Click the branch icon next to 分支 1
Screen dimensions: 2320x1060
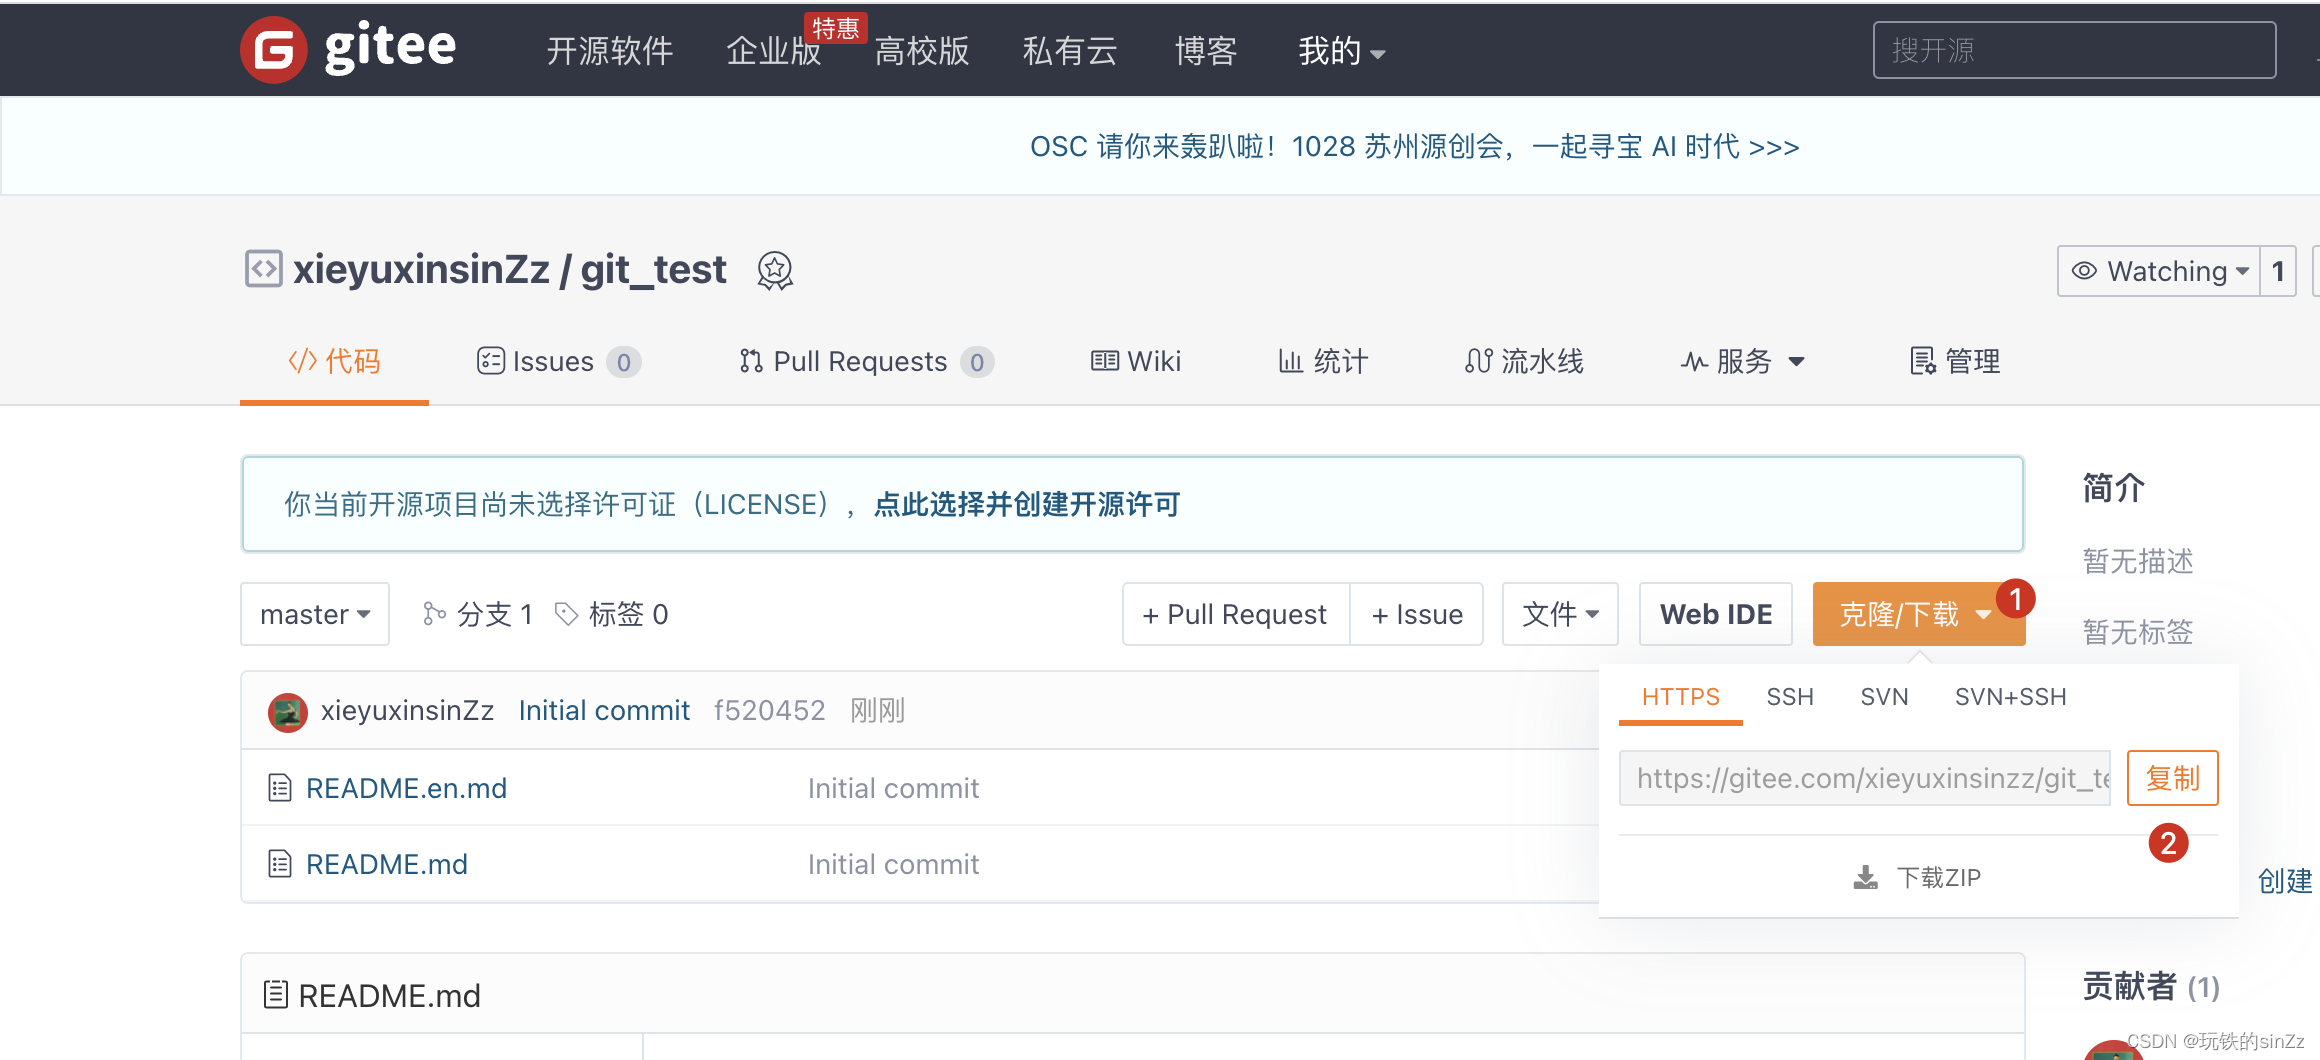coord(434,613)
